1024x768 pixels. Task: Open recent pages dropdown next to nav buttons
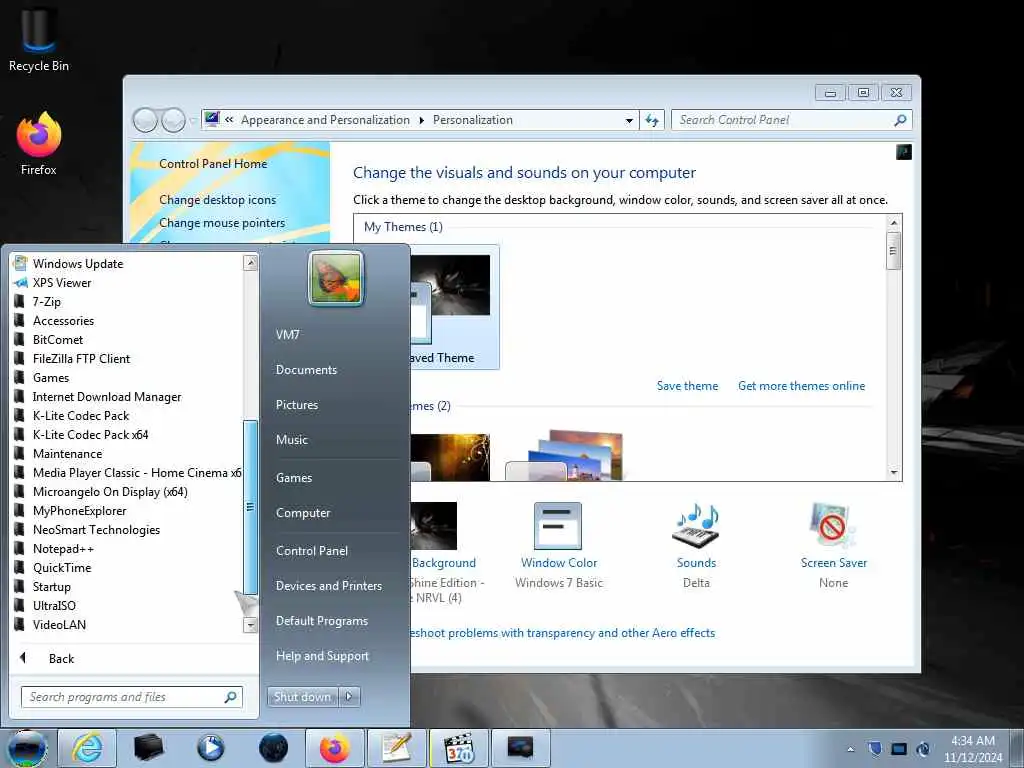192,120
